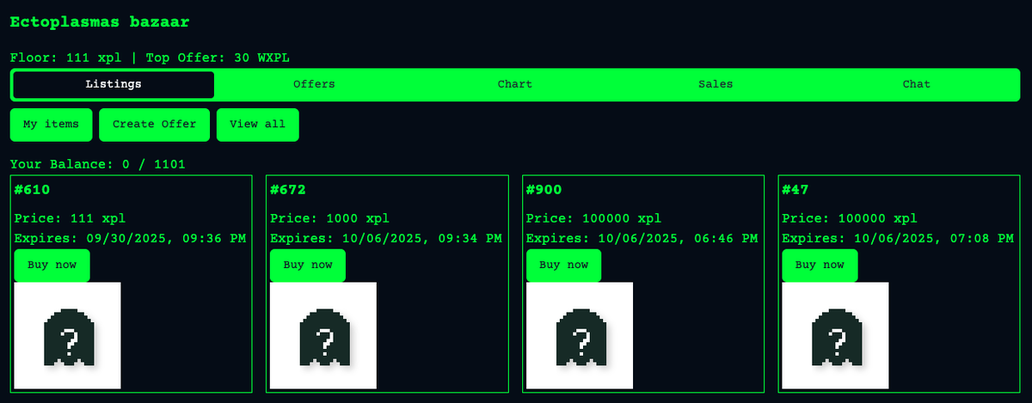Click the Your Balance text

[x=97, y=164]
